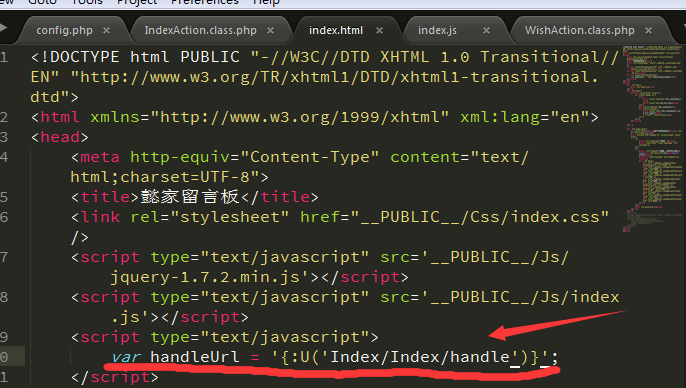The image size is (686, 388).
Task: Open the WishAction.class.php tab
Action: pyautogui.click(x=579, y=30)
